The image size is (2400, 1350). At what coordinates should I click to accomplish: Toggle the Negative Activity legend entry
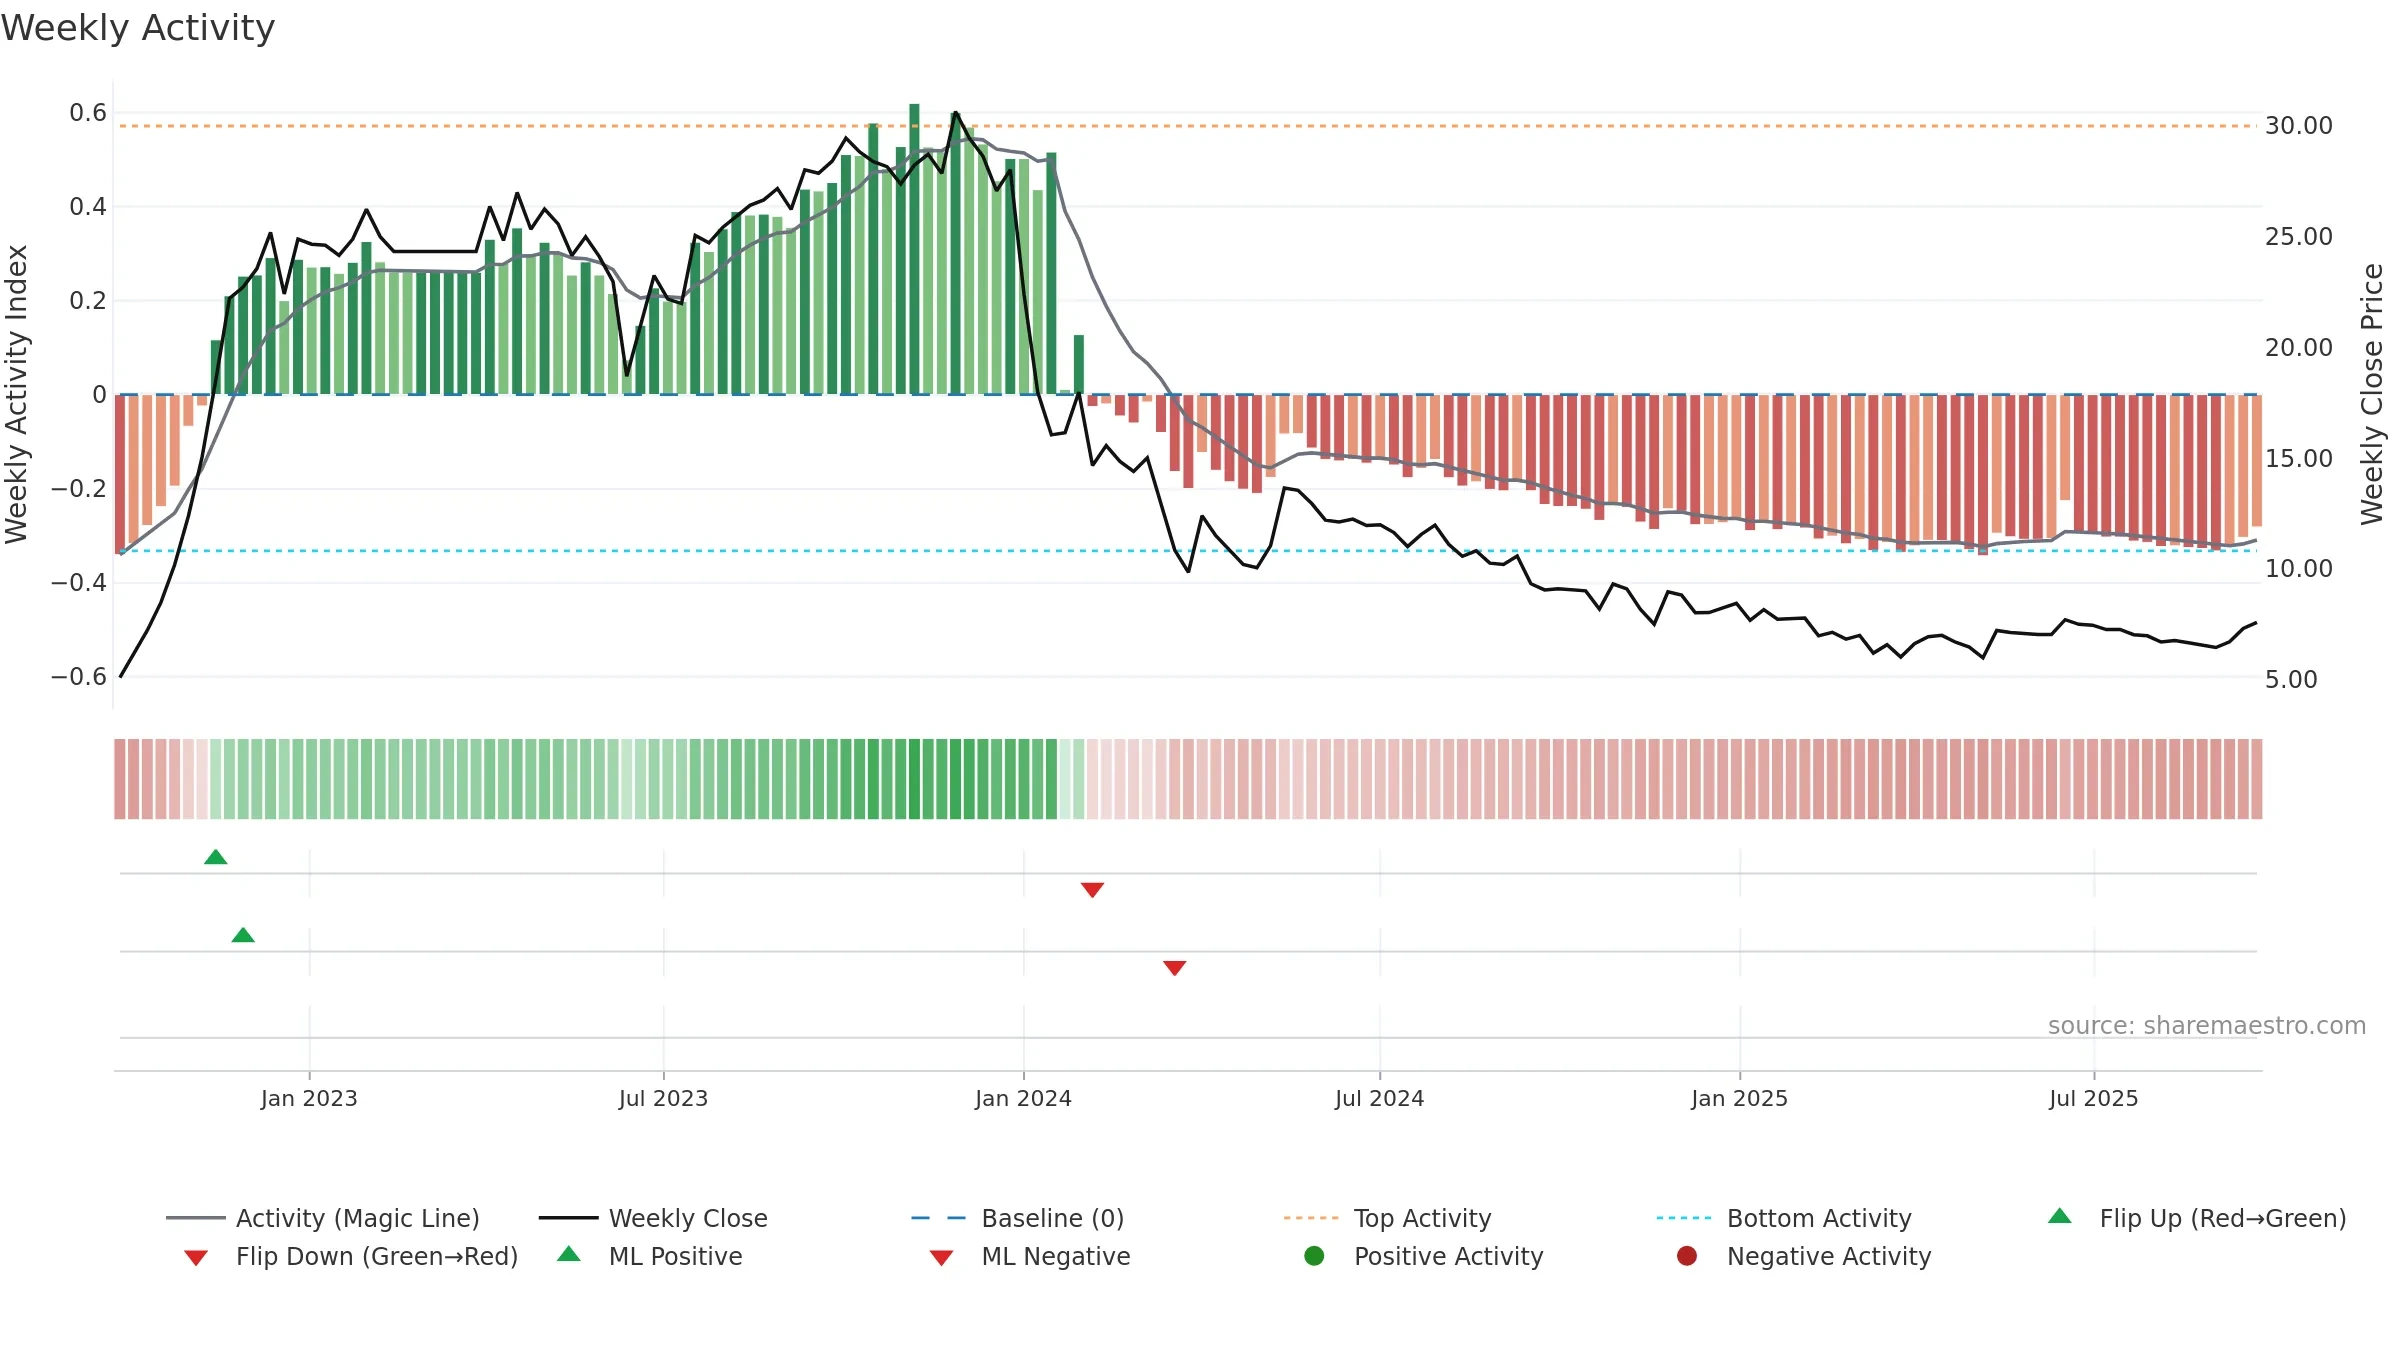[1803, 1256]
